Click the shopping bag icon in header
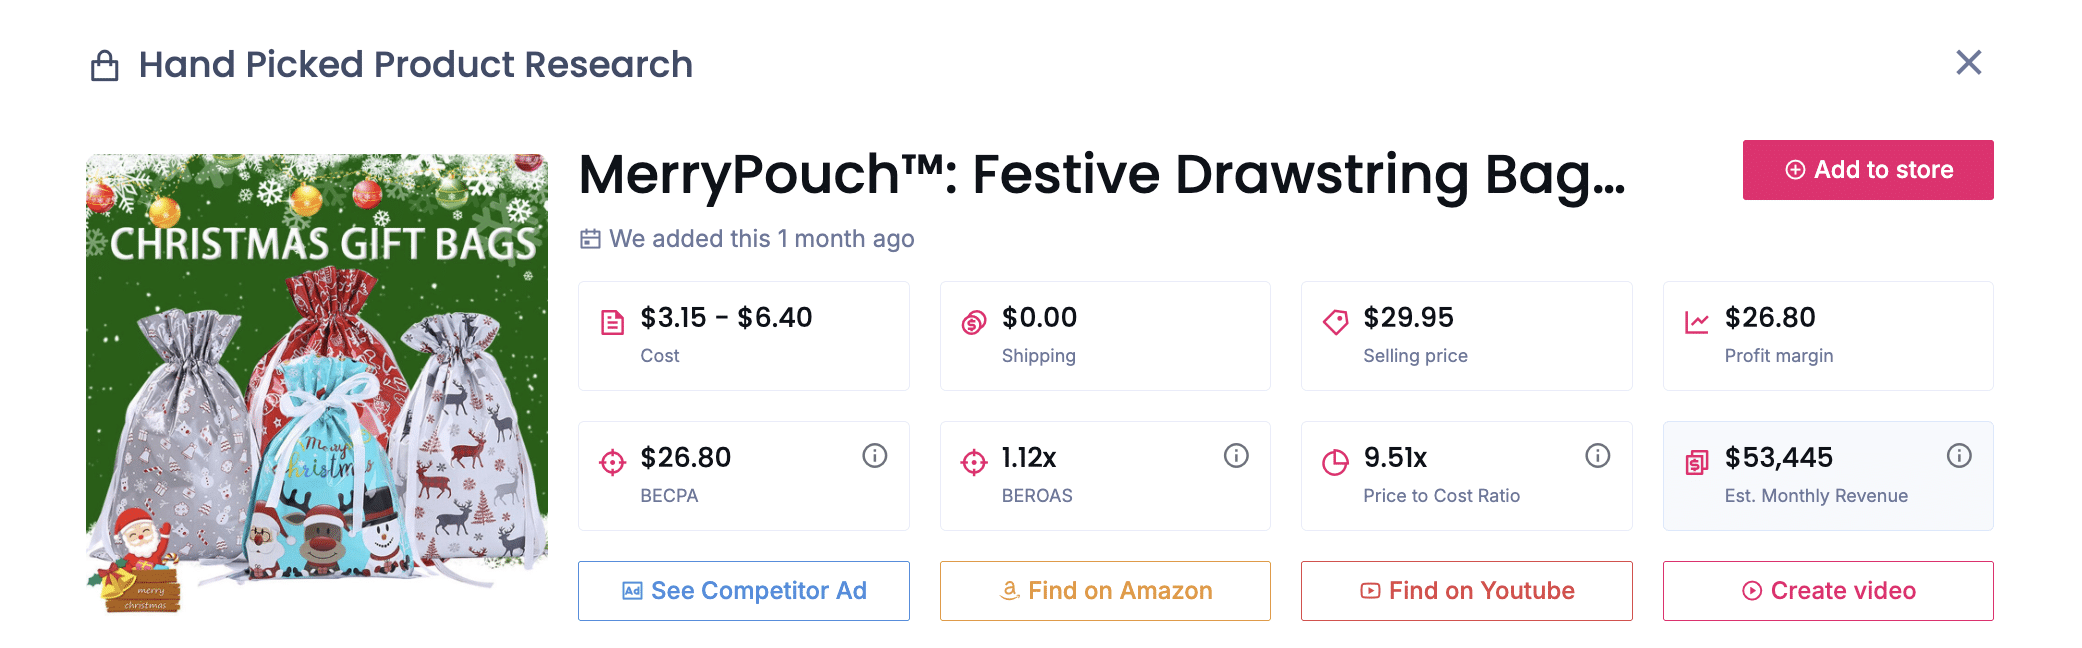 pyautogui.click(x=105, y=66)
